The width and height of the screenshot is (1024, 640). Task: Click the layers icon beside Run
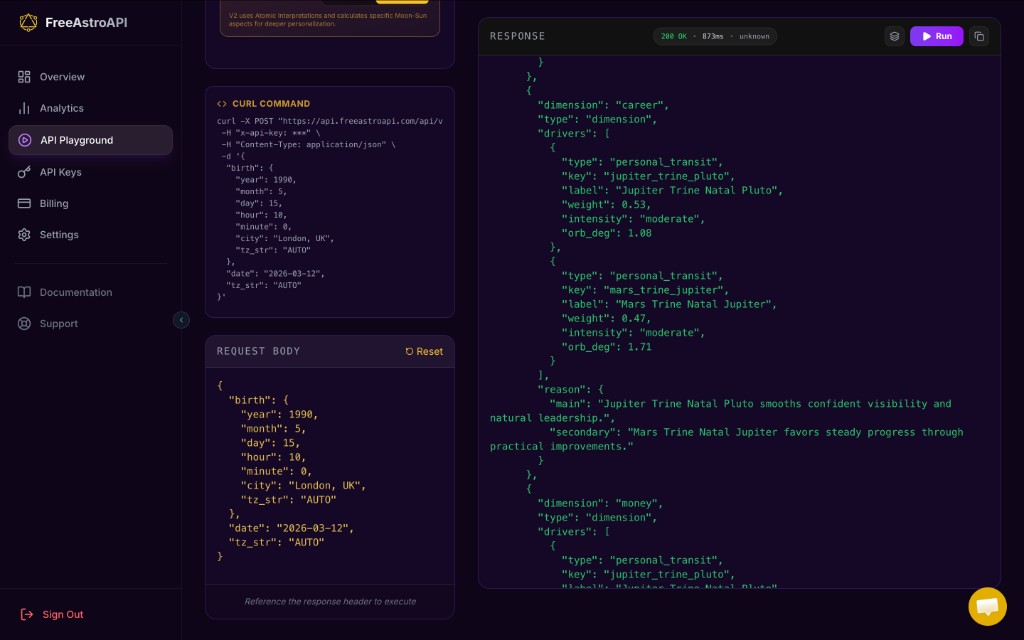click(894, 36)
